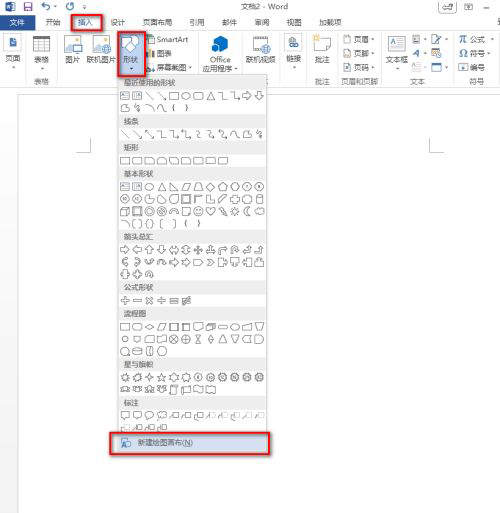Insert WordArt from the text group

point(416,53)
